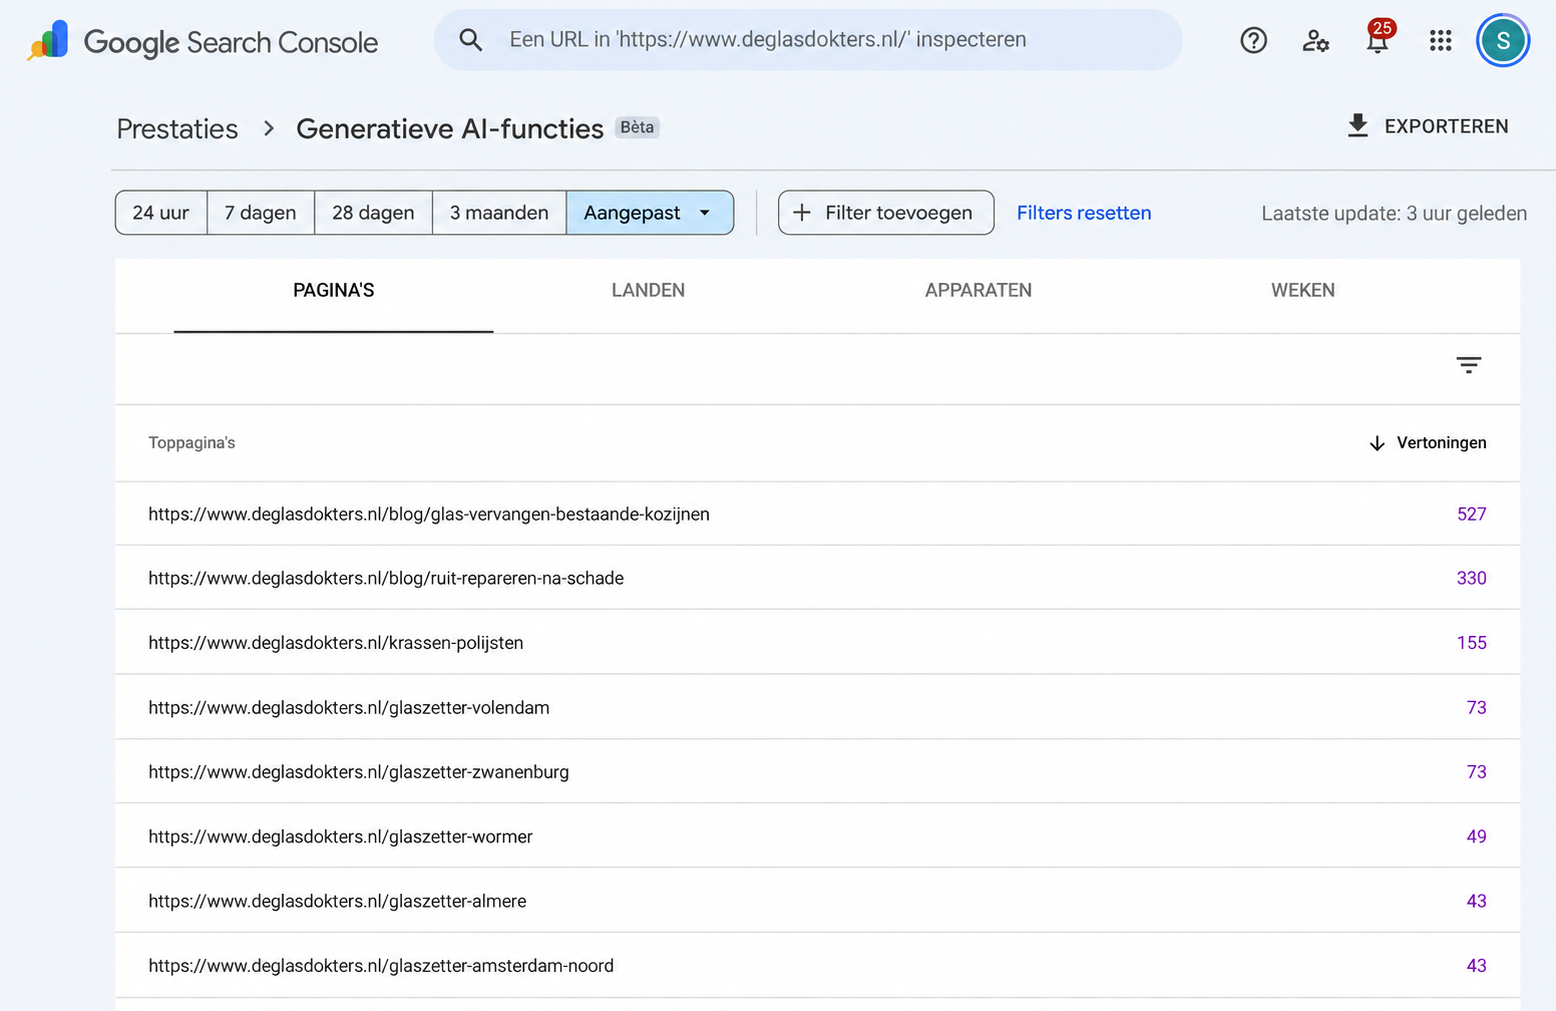Screen dimensions: 1556x1011
Task: Click the 155 impressions value
Action: point(1471,643)
